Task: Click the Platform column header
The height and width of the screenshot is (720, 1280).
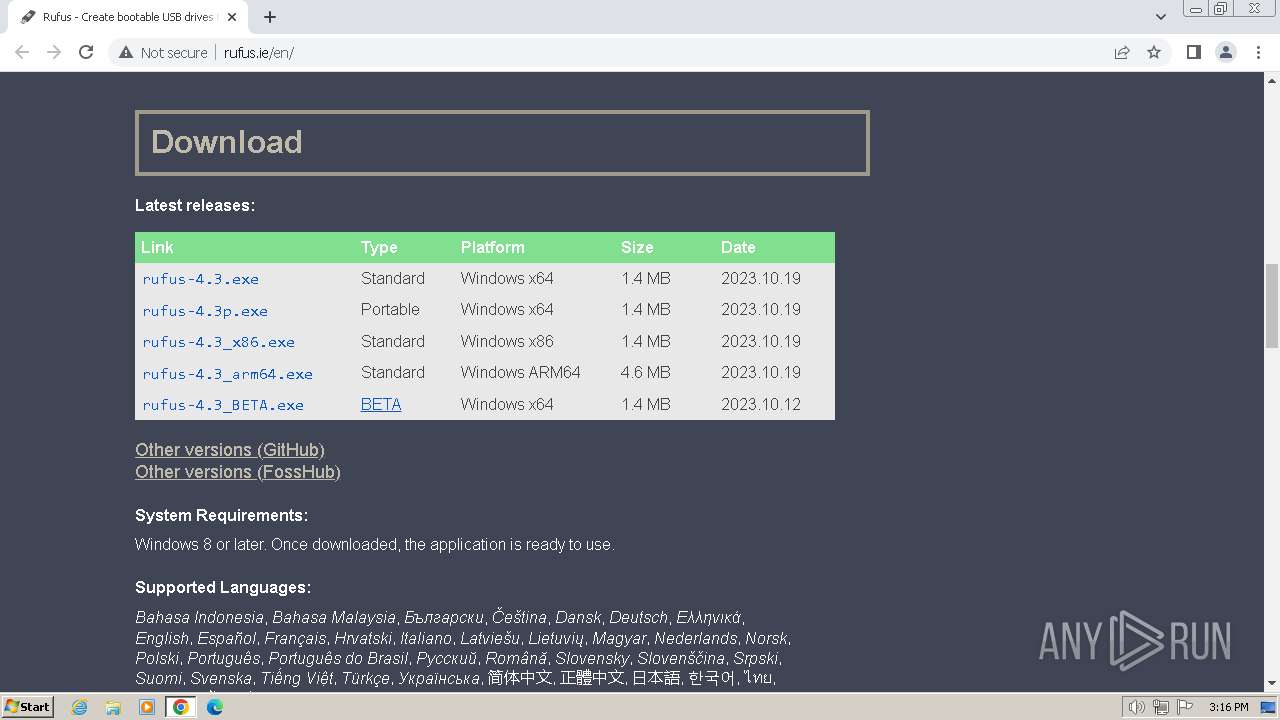Action: click(x=493, y=247)
